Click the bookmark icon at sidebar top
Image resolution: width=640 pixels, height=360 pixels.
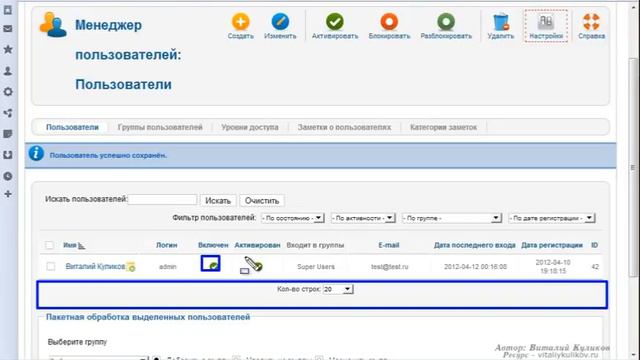pos(8,9)
